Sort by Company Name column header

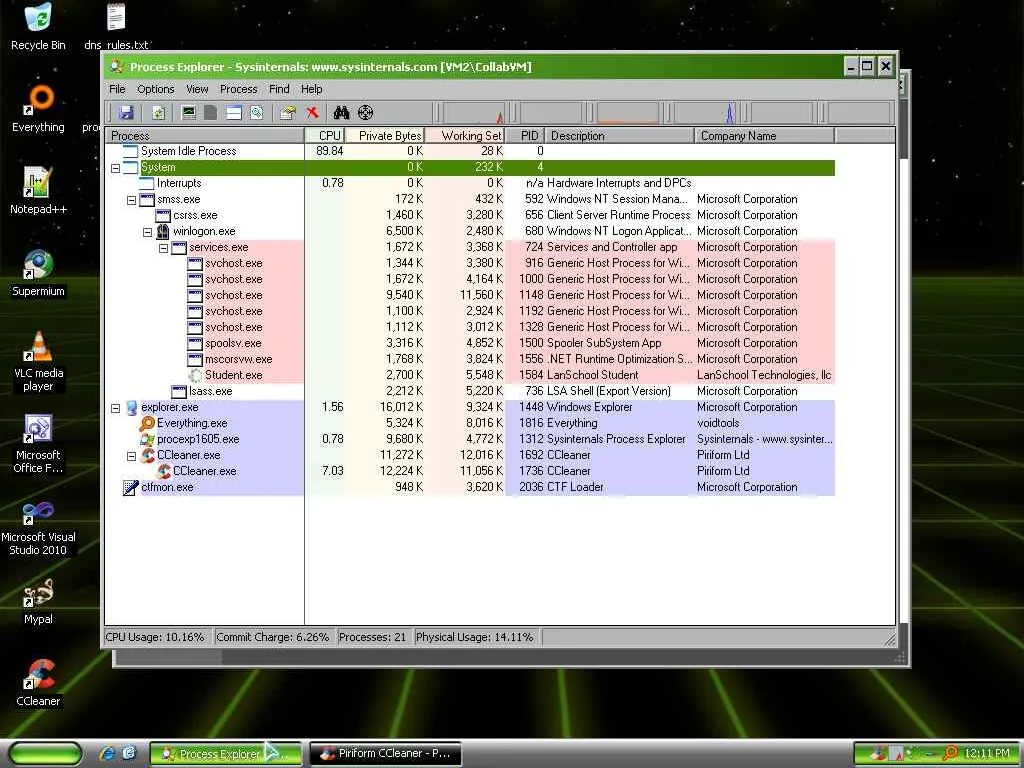[x=764, y=135]
